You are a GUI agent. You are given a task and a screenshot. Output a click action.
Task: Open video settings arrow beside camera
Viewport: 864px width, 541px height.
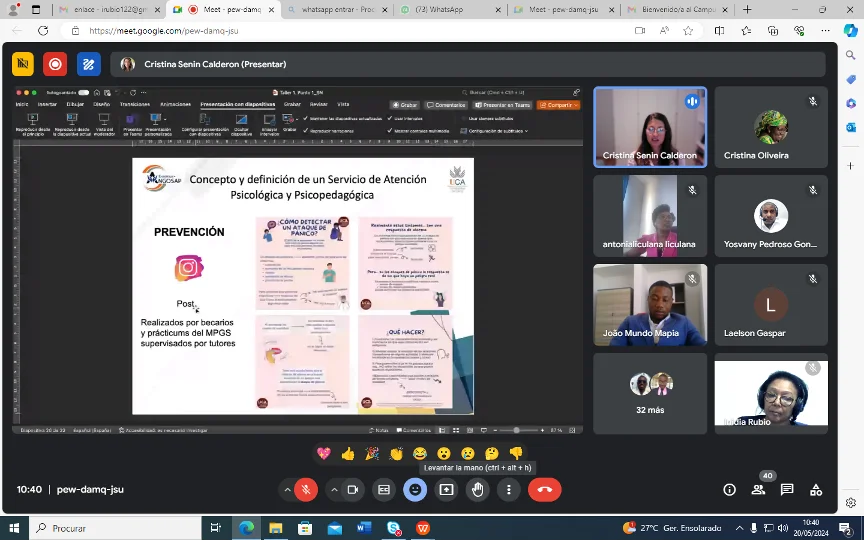[335, 490]
